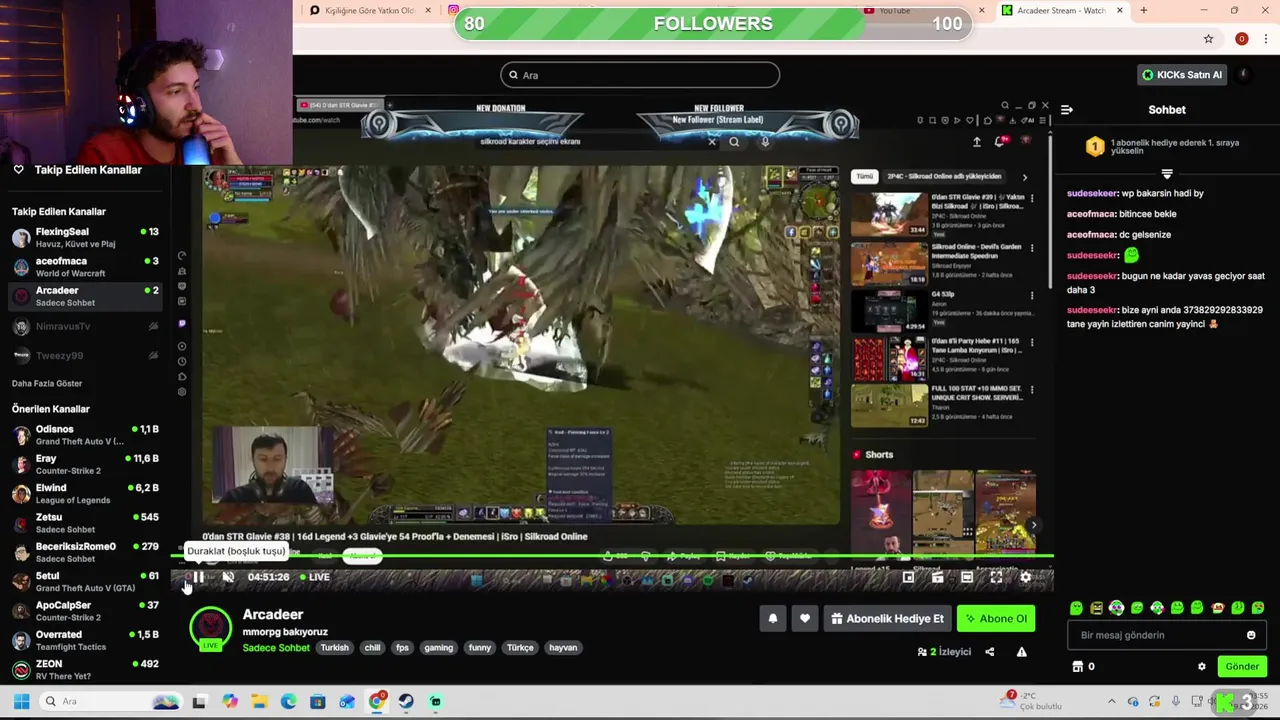
Task: Open the Arcadeer channel avatar
Action: pyautogui.click(x=210, y=628)
